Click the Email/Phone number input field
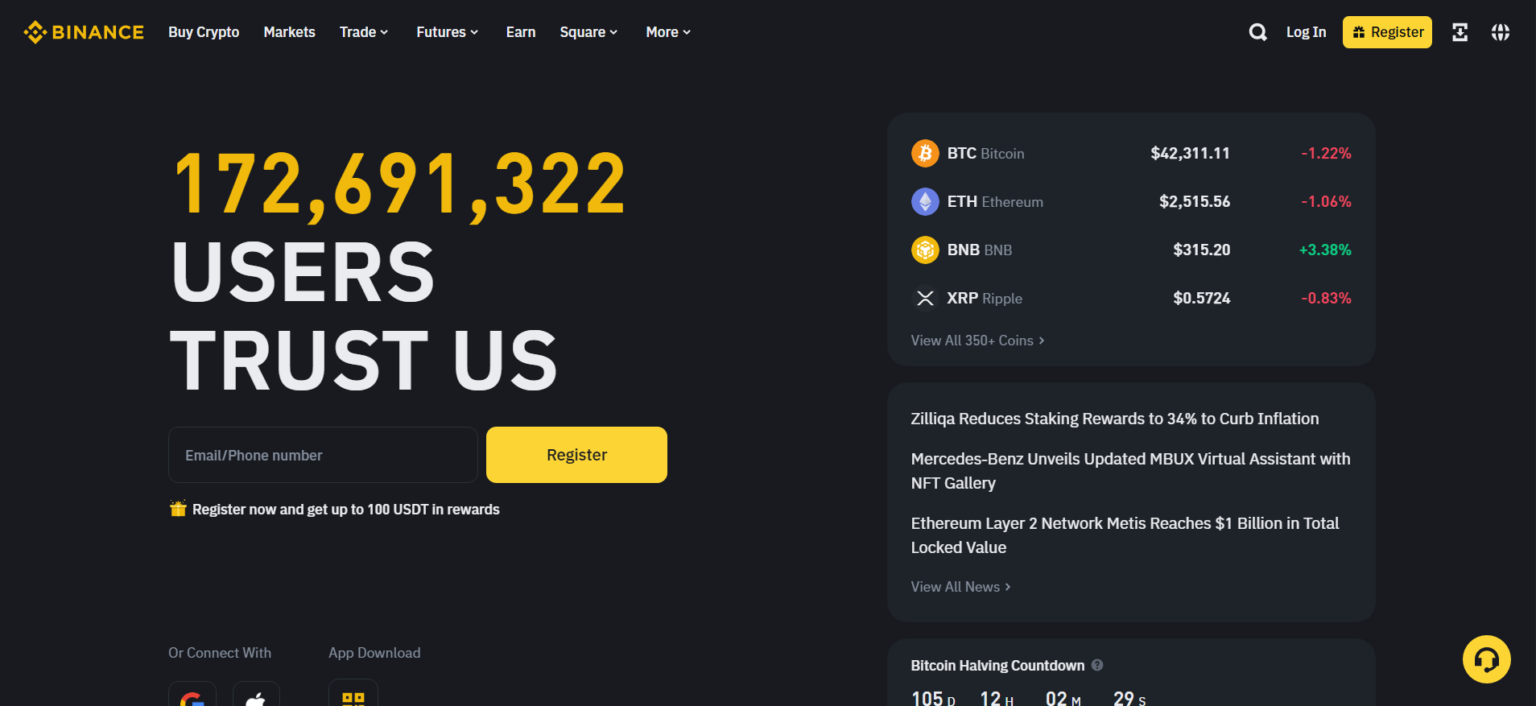 pyautogui.click(x=322, y=454)
